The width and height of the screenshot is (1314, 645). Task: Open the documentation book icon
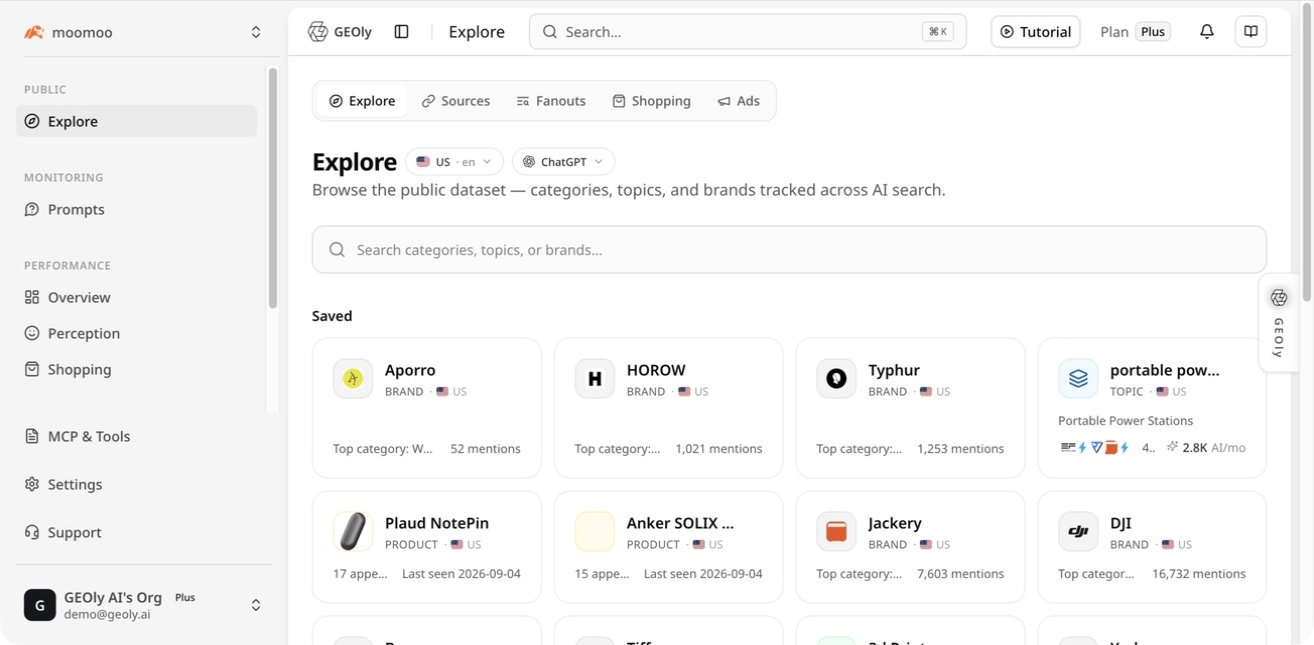1251,32
